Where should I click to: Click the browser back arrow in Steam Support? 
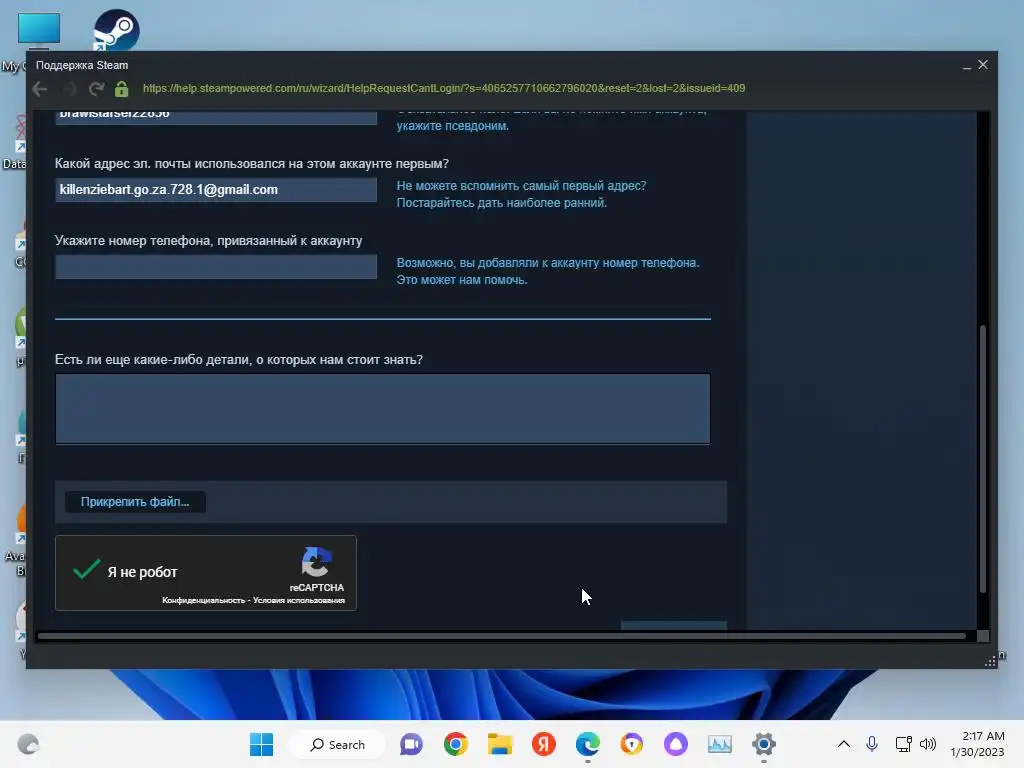[x=40, y=89]
